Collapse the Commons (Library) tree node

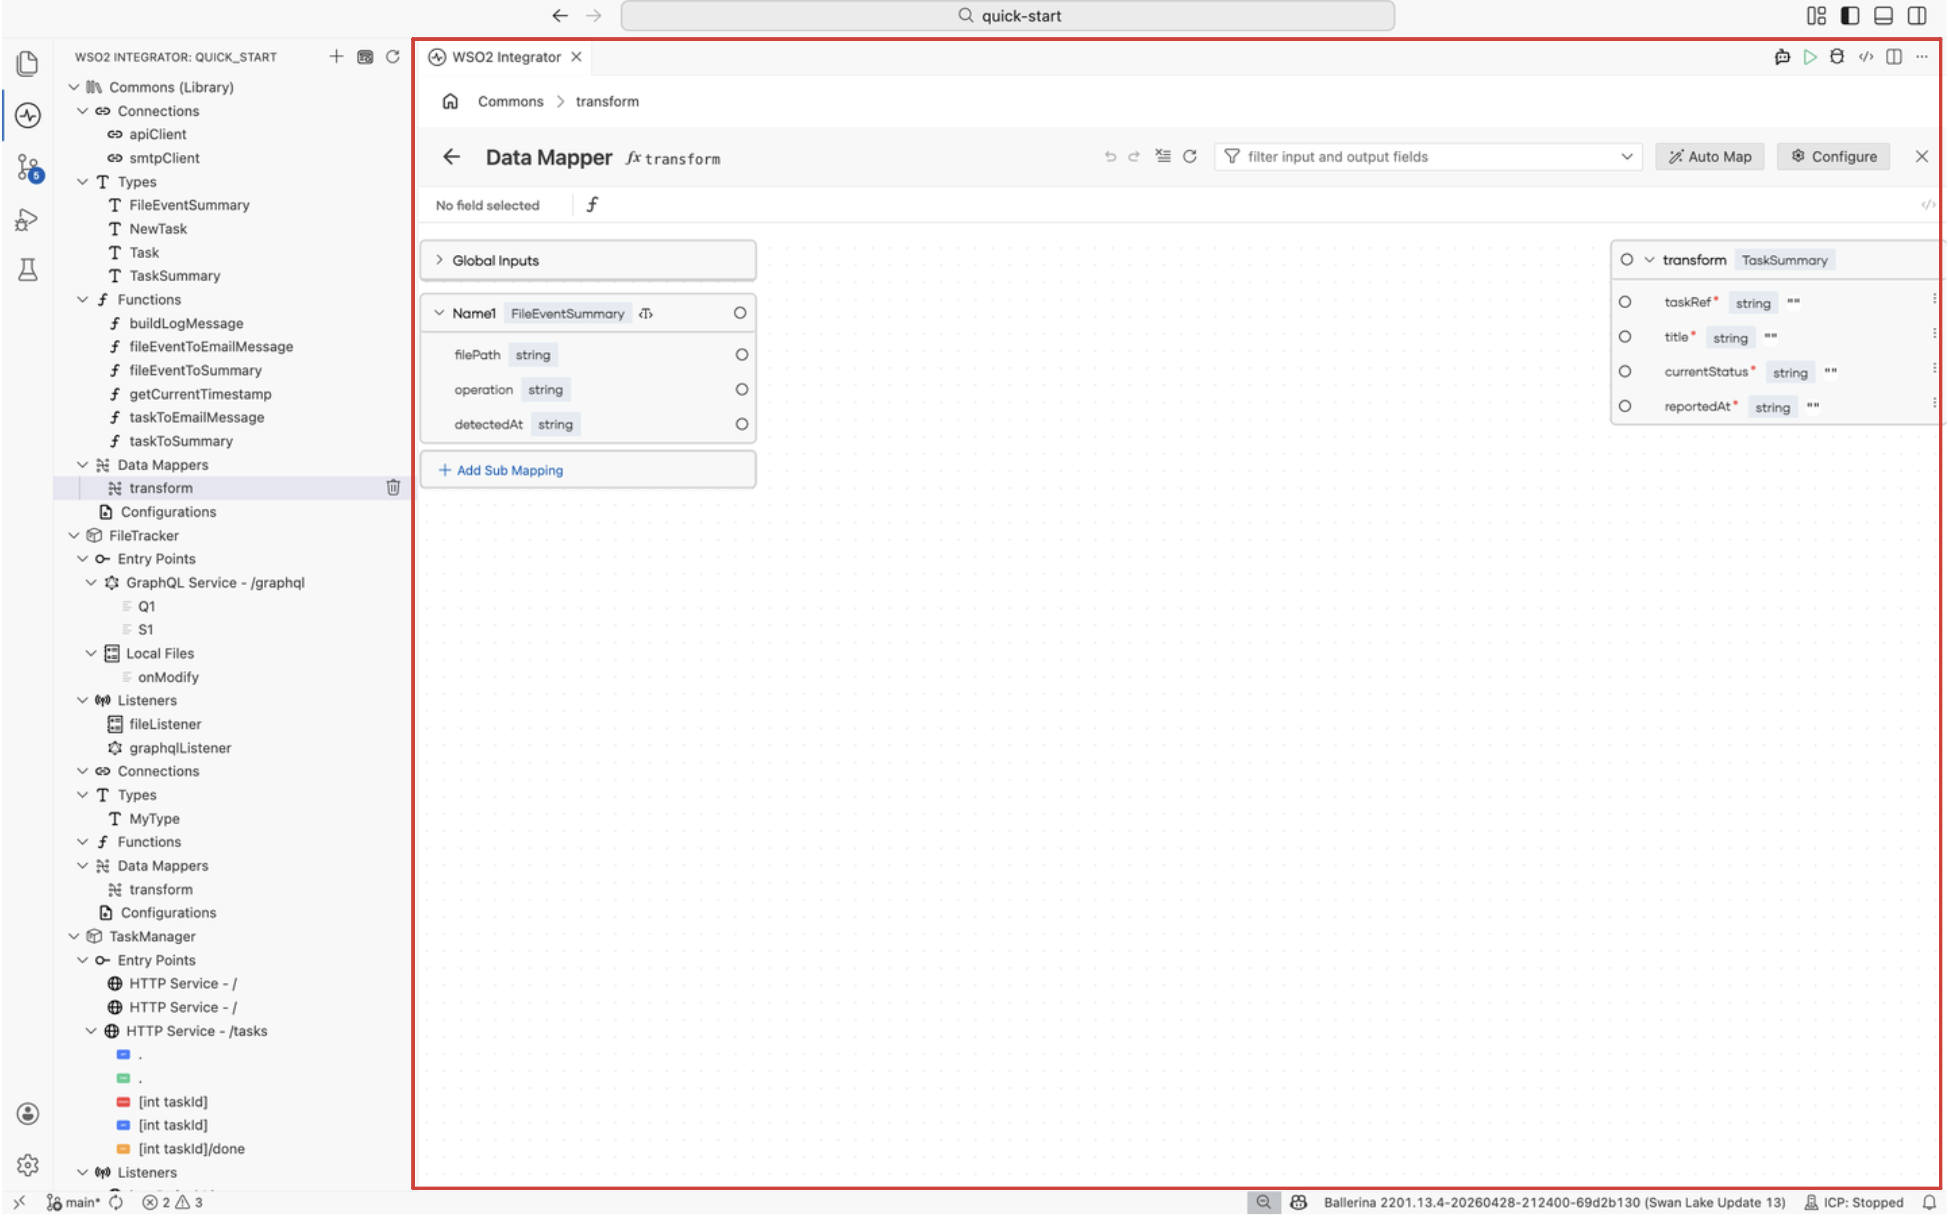pyautogui.click(x=74, y=87)
